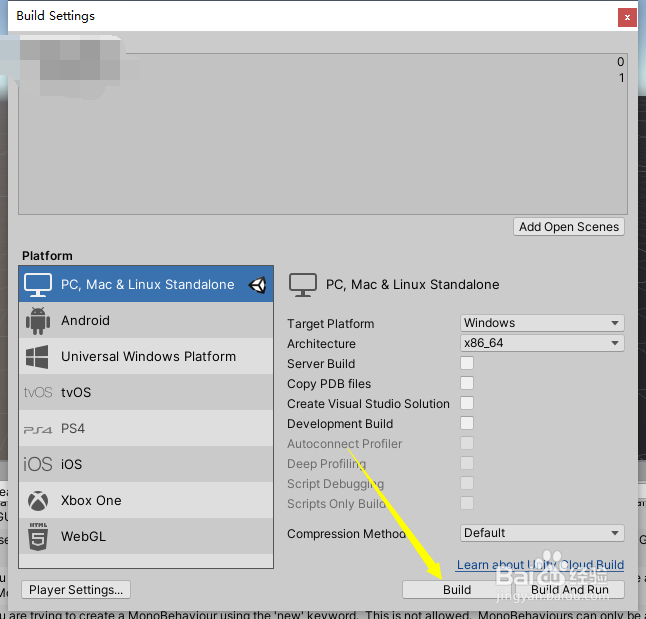Toggle Scripts Only Build checkbox
Image resolution: width=646 pixels, height=619 pixels.
pos(467,503)
